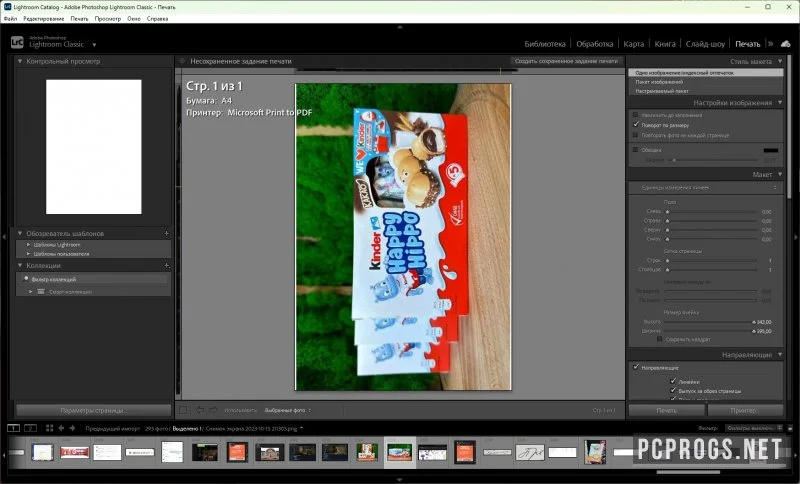
Task: Collapse top panel using top edge arrow
Action: point(399,27)
